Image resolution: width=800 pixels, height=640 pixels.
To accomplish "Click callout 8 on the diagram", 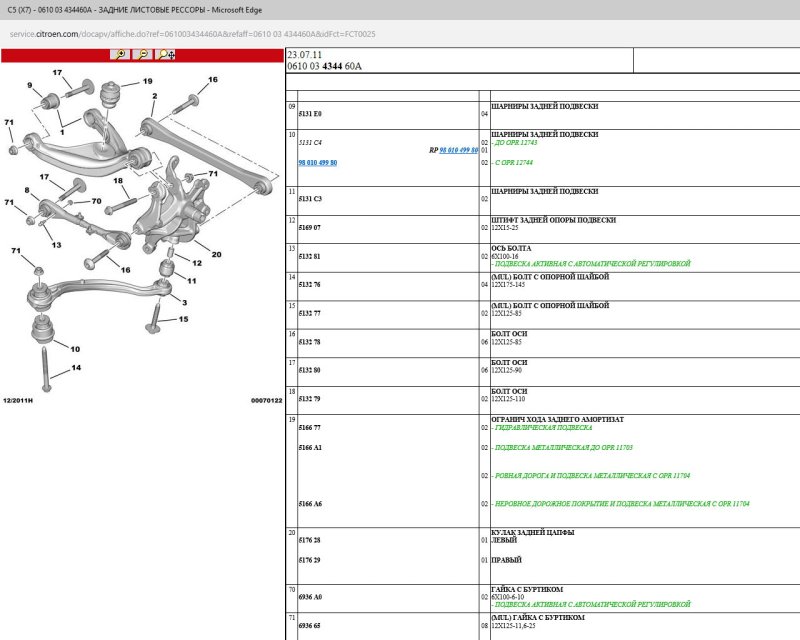I will (x=27, y=190).
